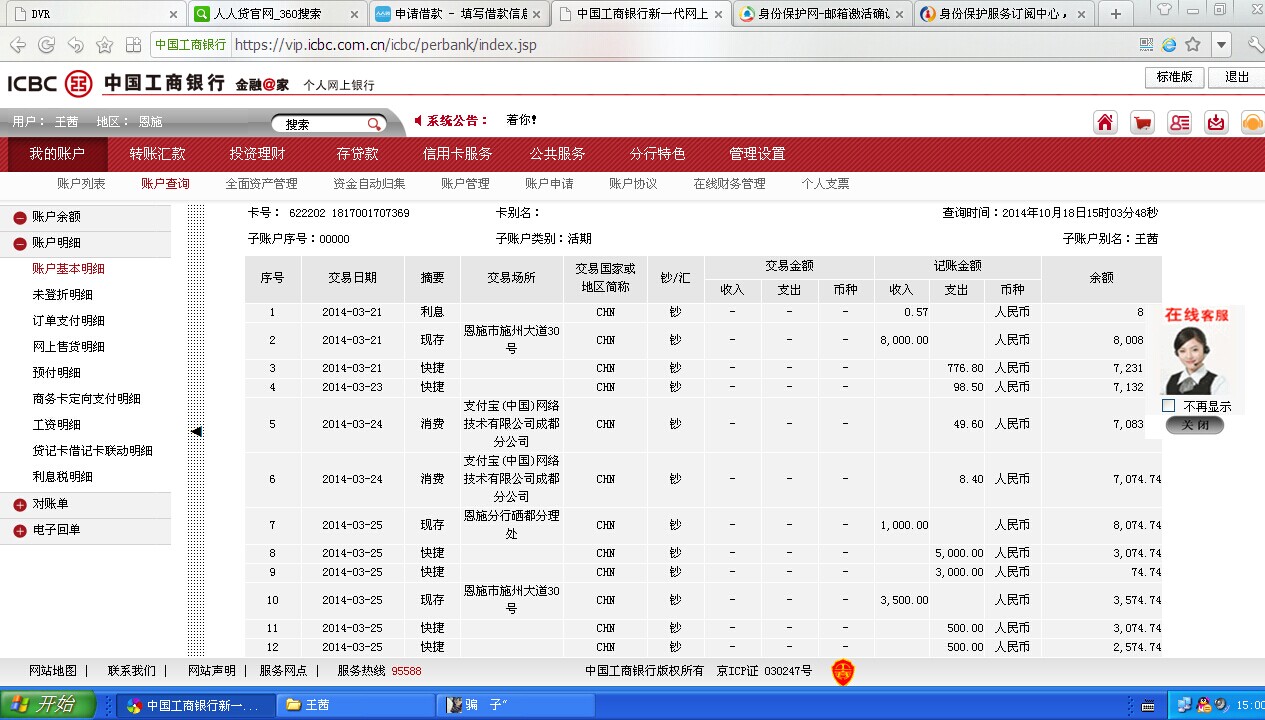Open the shopping cart icon
Screen dimensions: 1265x720
coord(1142,122)
